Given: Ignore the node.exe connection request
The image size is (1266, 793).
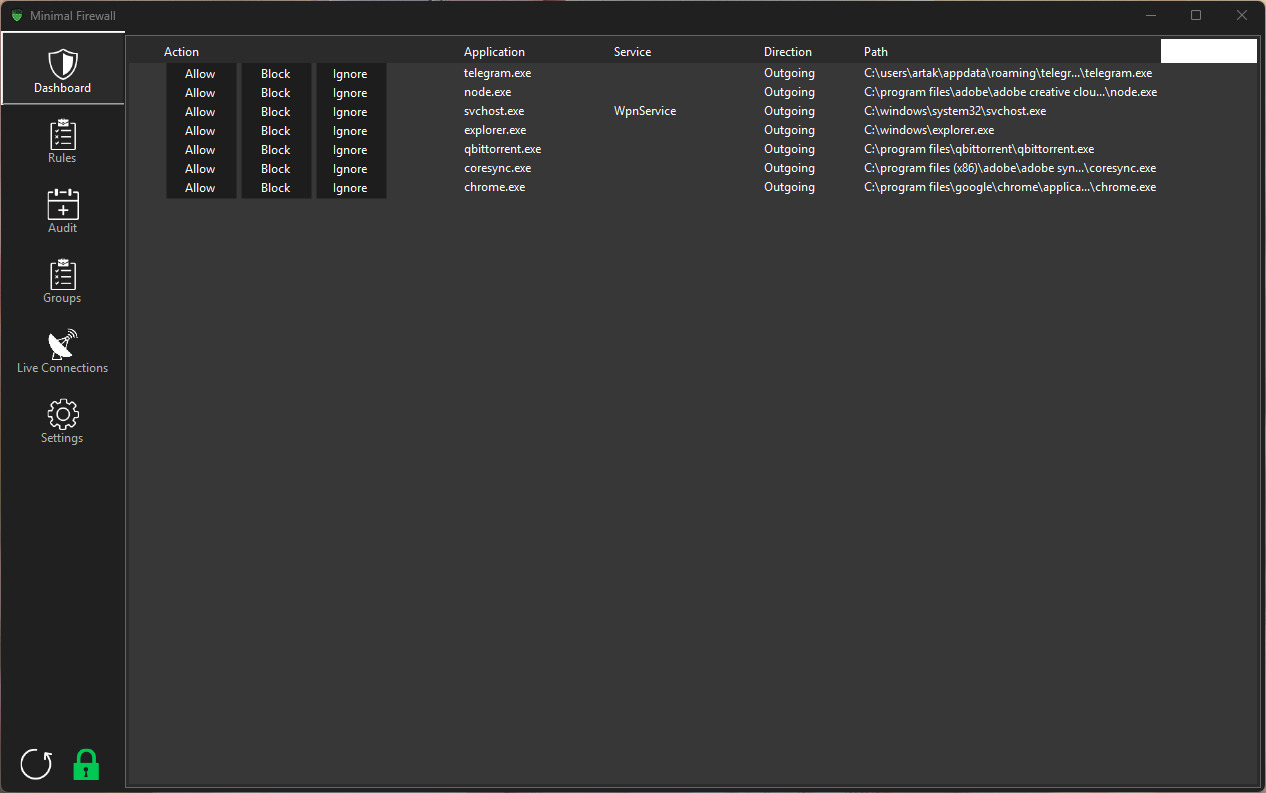Looking at the screenshot, I should tap(350, 93).
